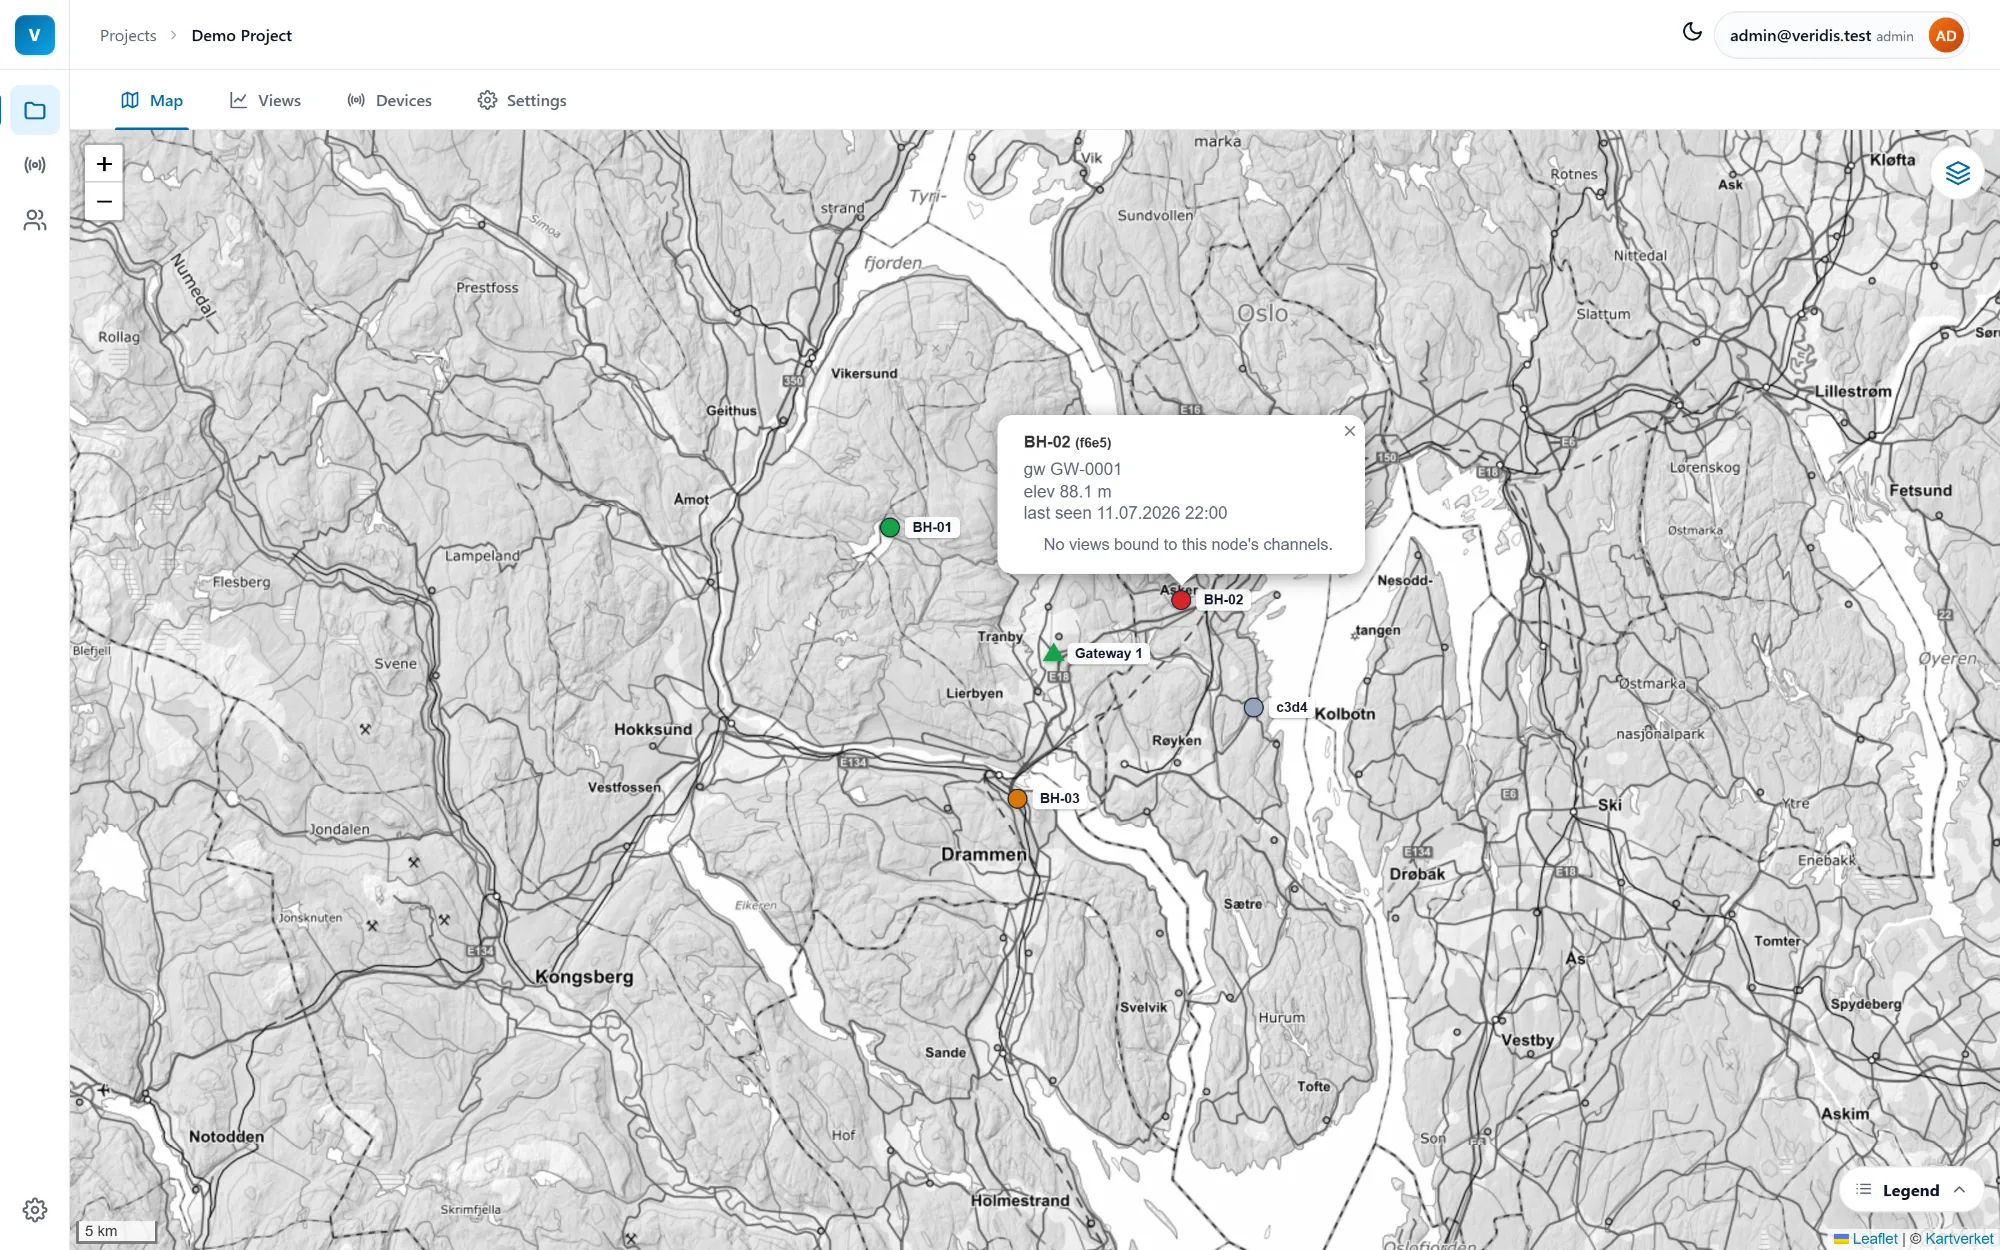Click the BH-01 map label

(932, 527)
